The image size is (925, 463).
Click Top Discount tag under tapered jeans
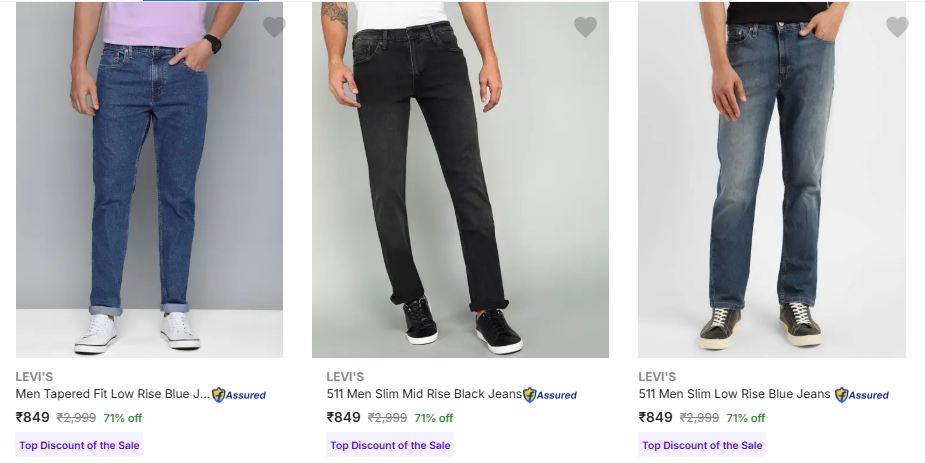click(x=80, y=445)
